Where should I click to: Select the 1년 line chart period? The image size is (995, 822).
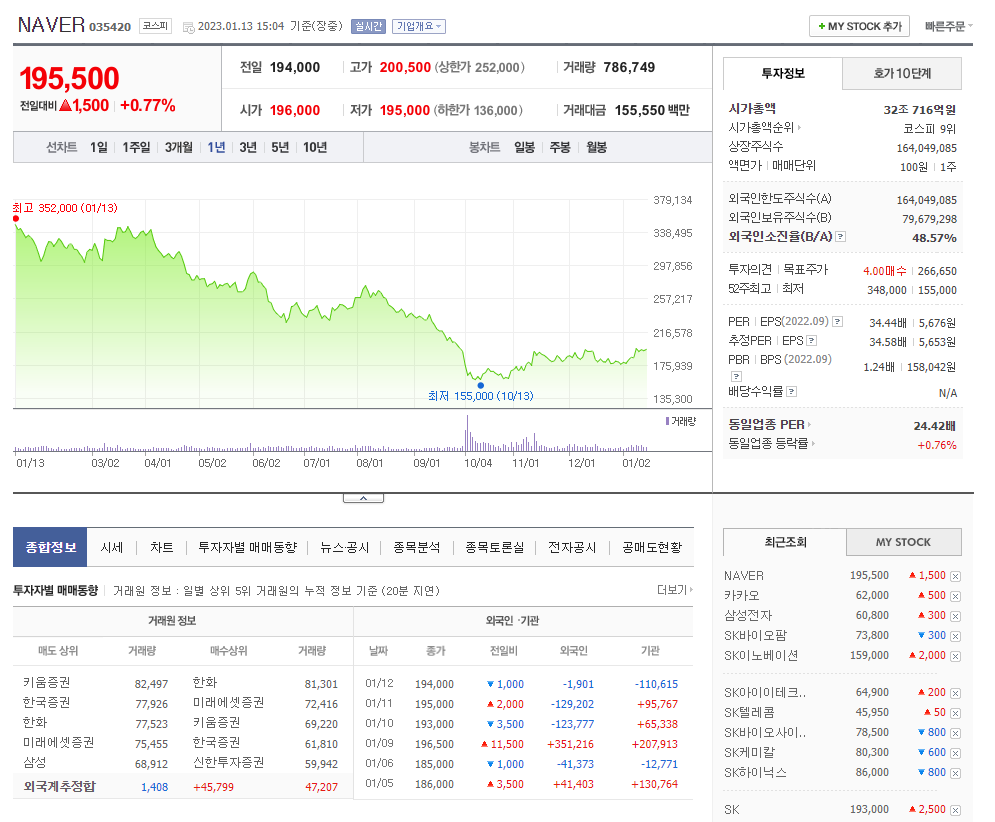216,147
